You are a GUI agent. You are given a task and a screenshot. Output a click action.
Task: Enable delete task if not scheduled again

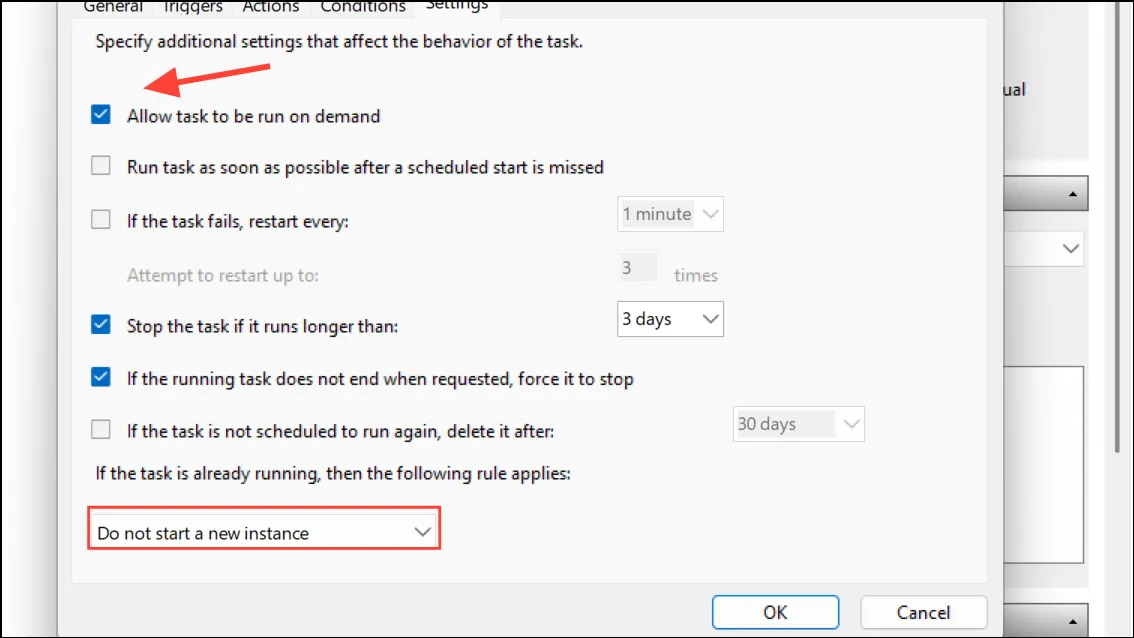click(x=101, y=430)
